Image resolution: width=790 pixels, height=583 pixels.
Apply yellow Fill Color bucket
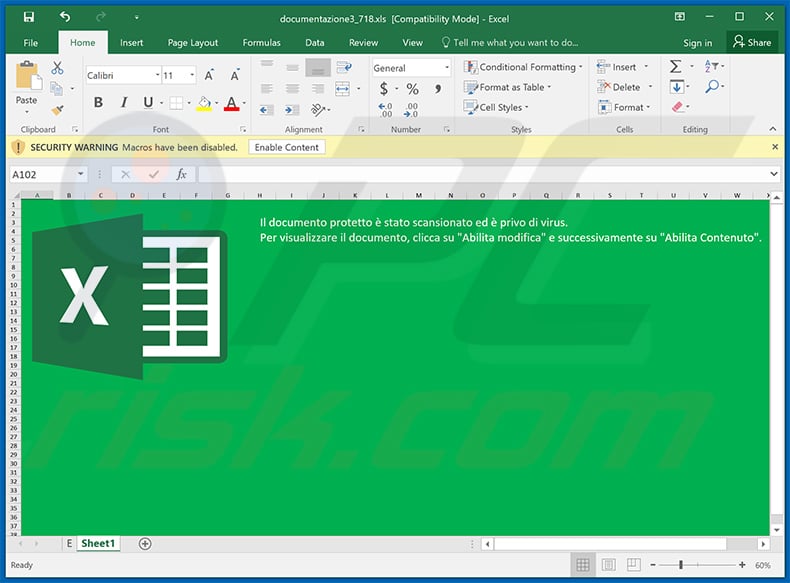tap(204, 103)
